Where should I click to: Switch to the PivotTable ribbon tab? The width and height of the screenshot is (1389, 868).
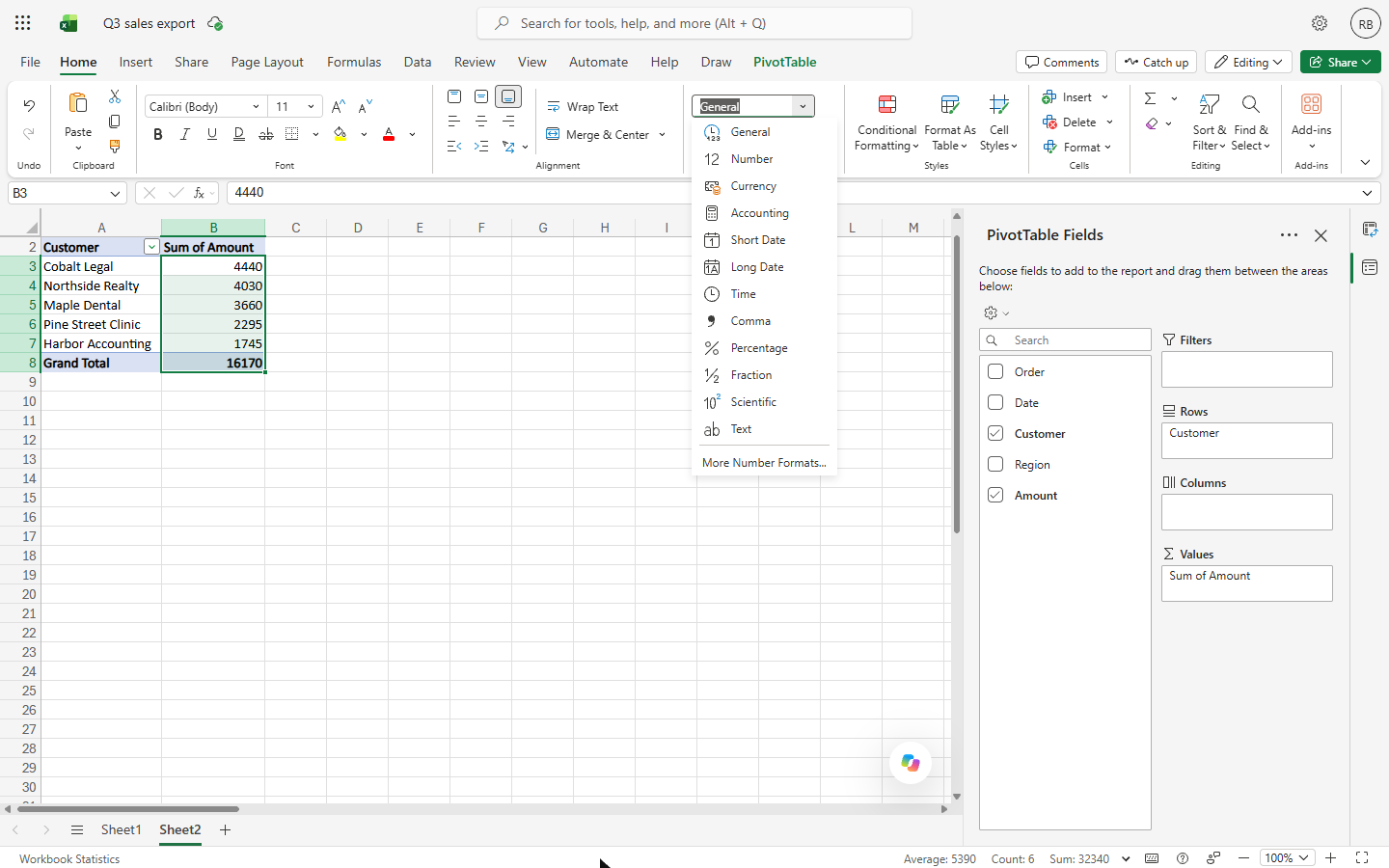(x=785, y=62)
